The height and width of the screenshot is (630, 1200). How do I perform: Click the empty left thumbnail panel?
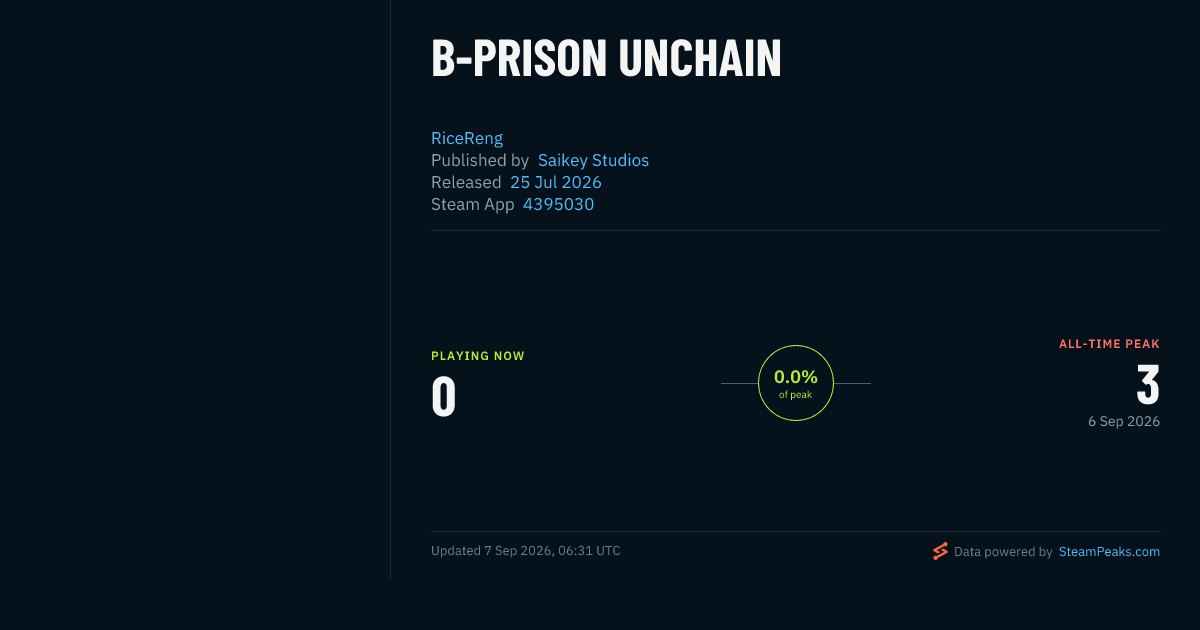pyautogui.click(x=195, y=290)
